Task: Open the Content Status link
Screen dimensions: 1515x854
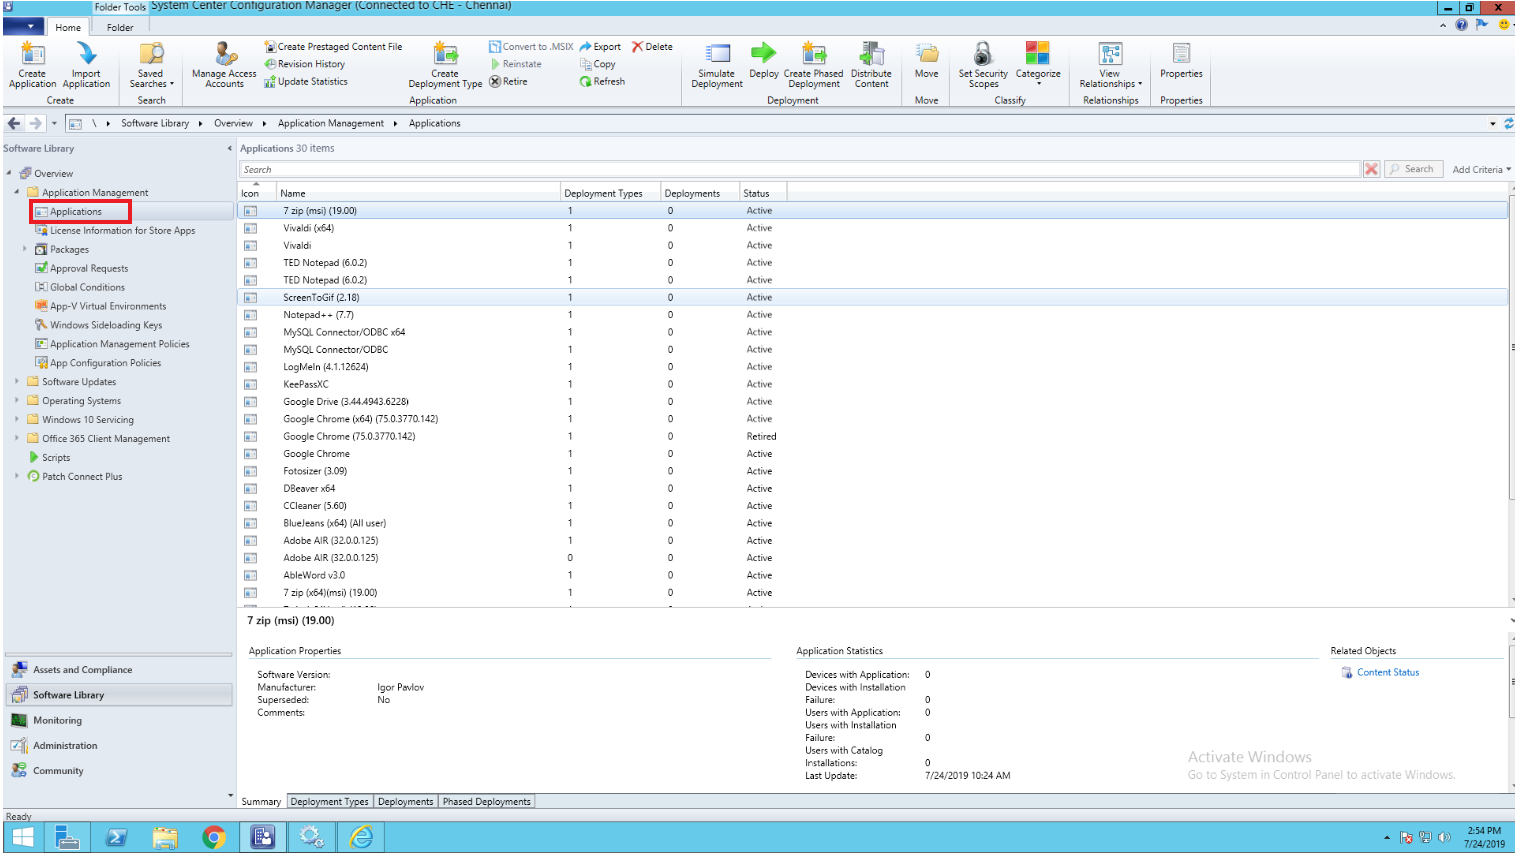Action: click(x=1386, y=672)
